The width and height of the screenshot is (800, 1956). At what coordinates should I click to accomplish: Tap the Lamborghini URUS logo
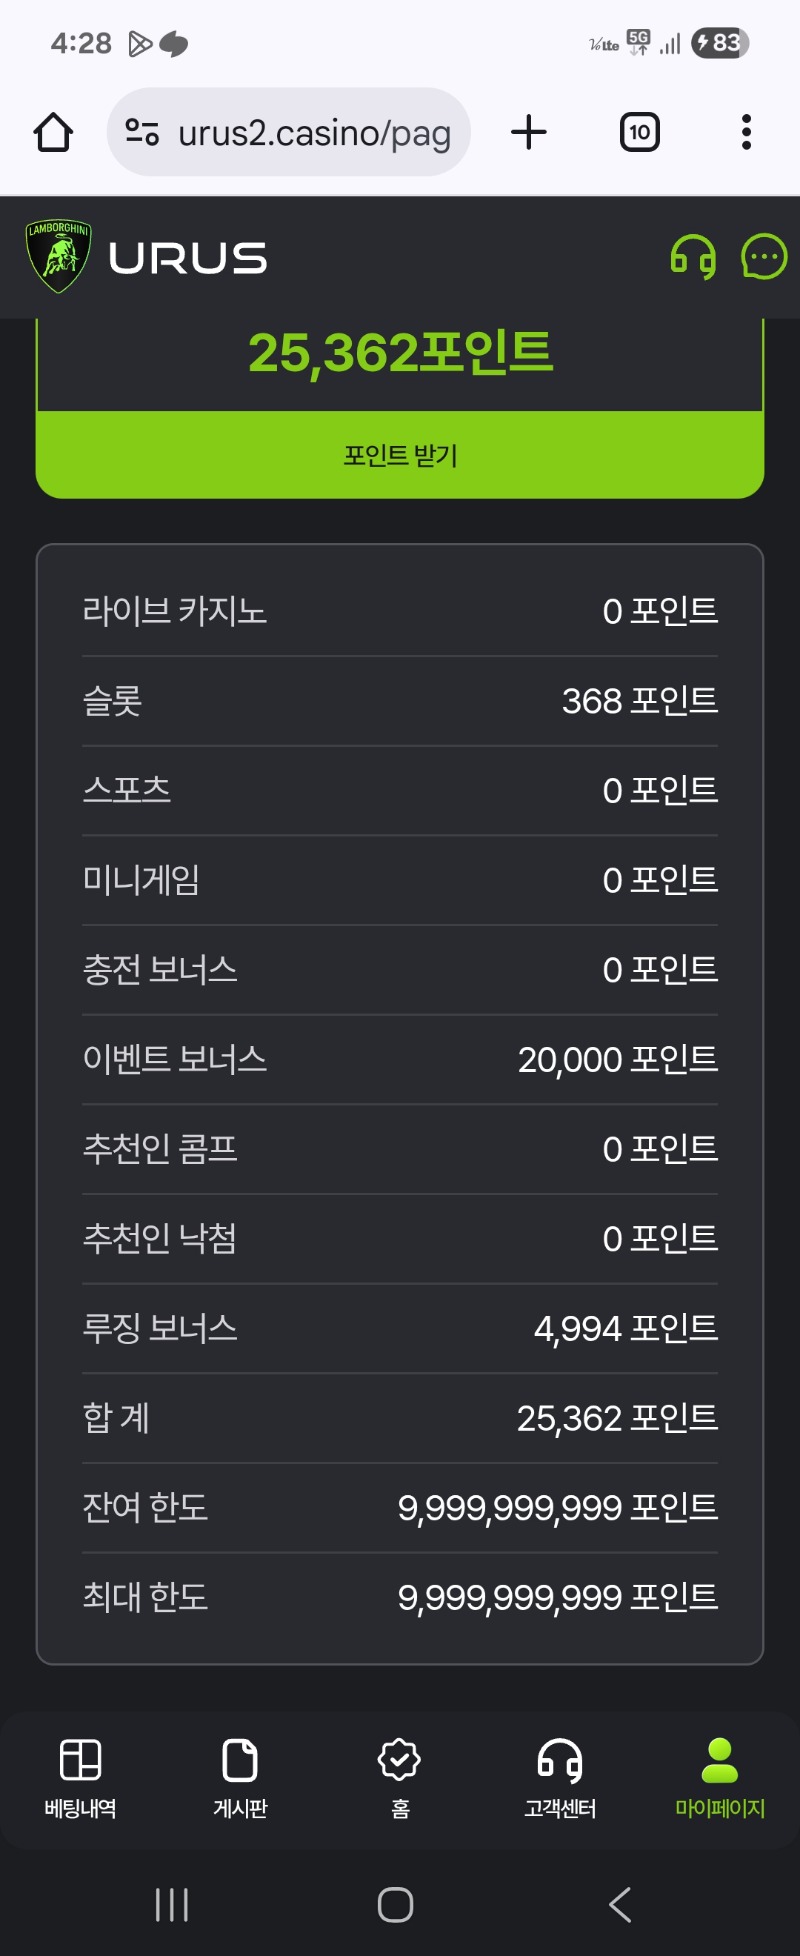147,257
